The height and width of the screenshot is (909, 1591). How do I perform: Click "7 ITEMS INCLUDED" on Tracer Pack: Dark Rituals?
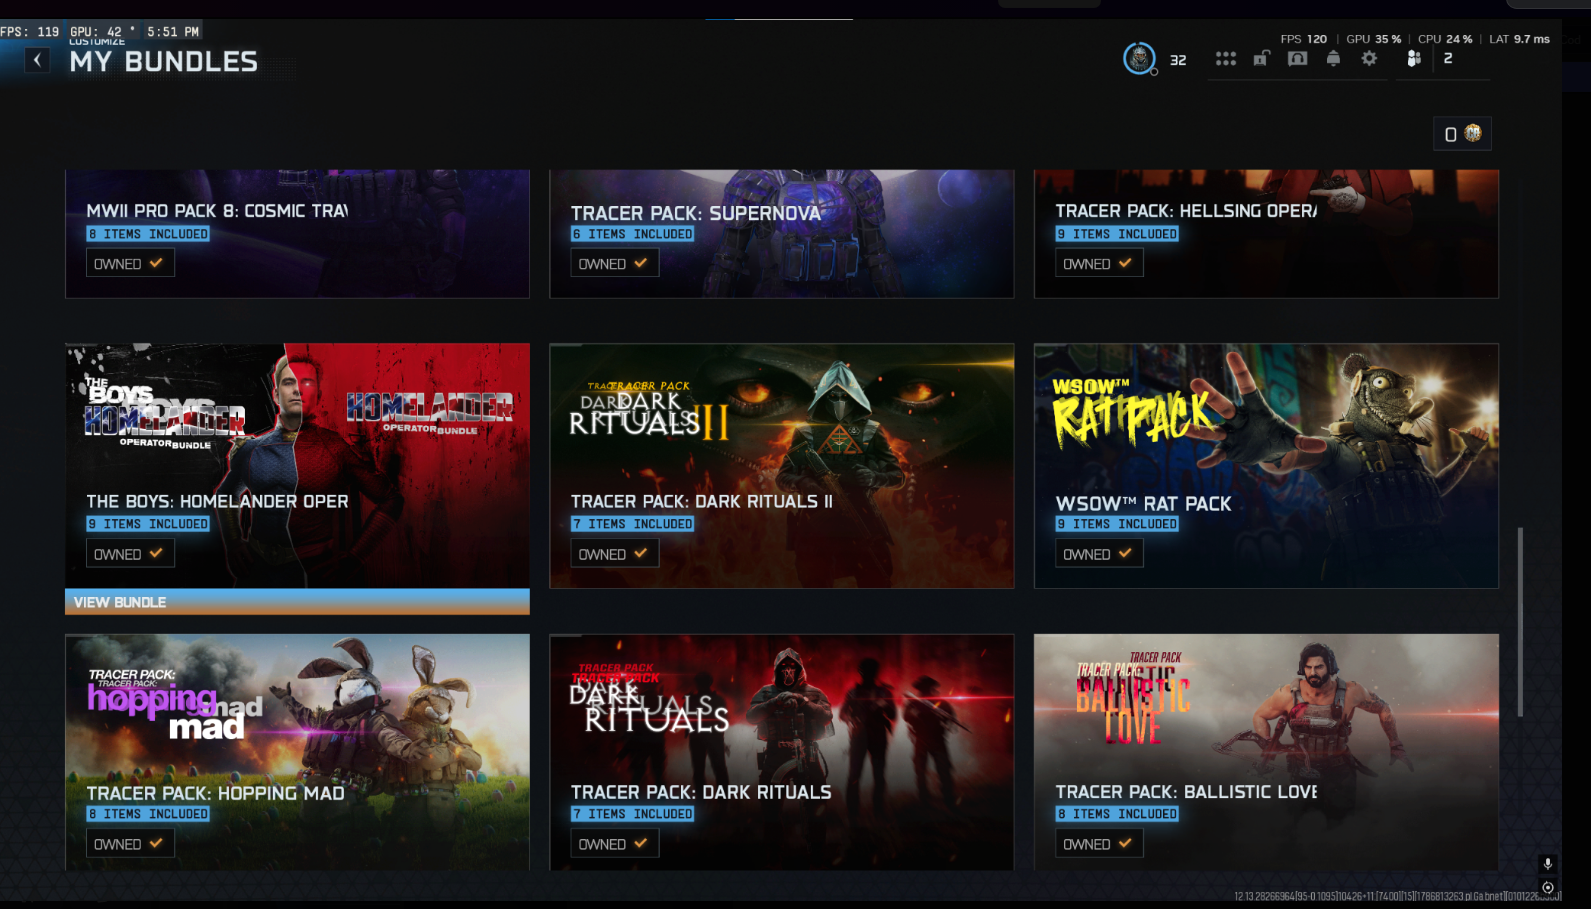point(633,814)
